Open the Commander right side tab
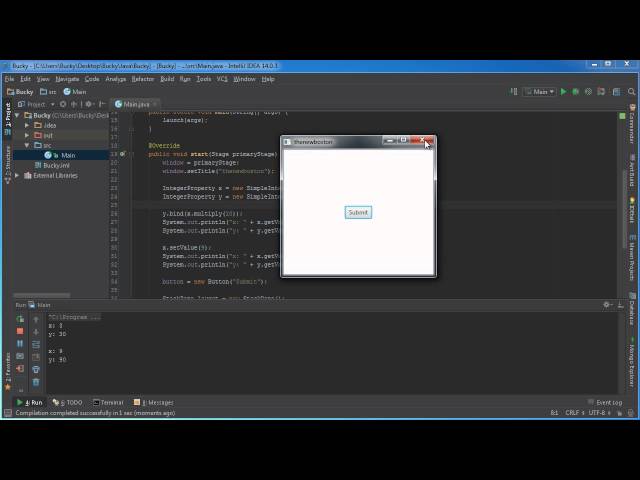This screenshot has height=480, width=640. pos(632,124)
